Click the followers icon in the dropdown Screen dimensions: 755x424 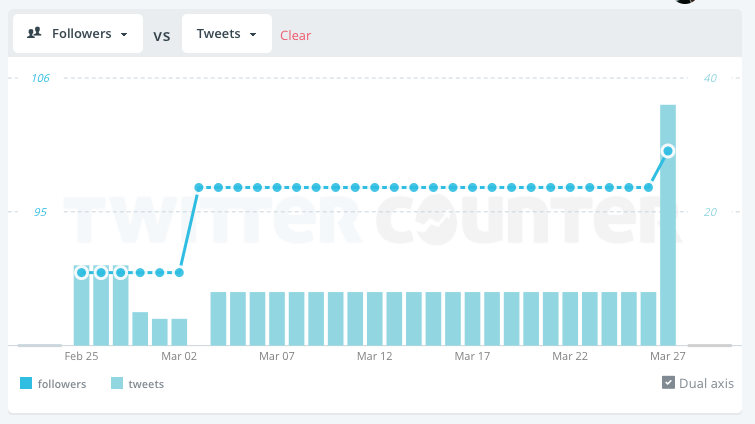(x=34, y=33)
